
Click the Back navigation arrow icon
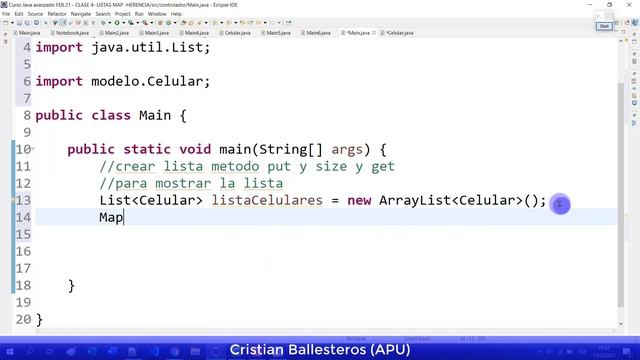pyautogui.click(x=258, y=23)
